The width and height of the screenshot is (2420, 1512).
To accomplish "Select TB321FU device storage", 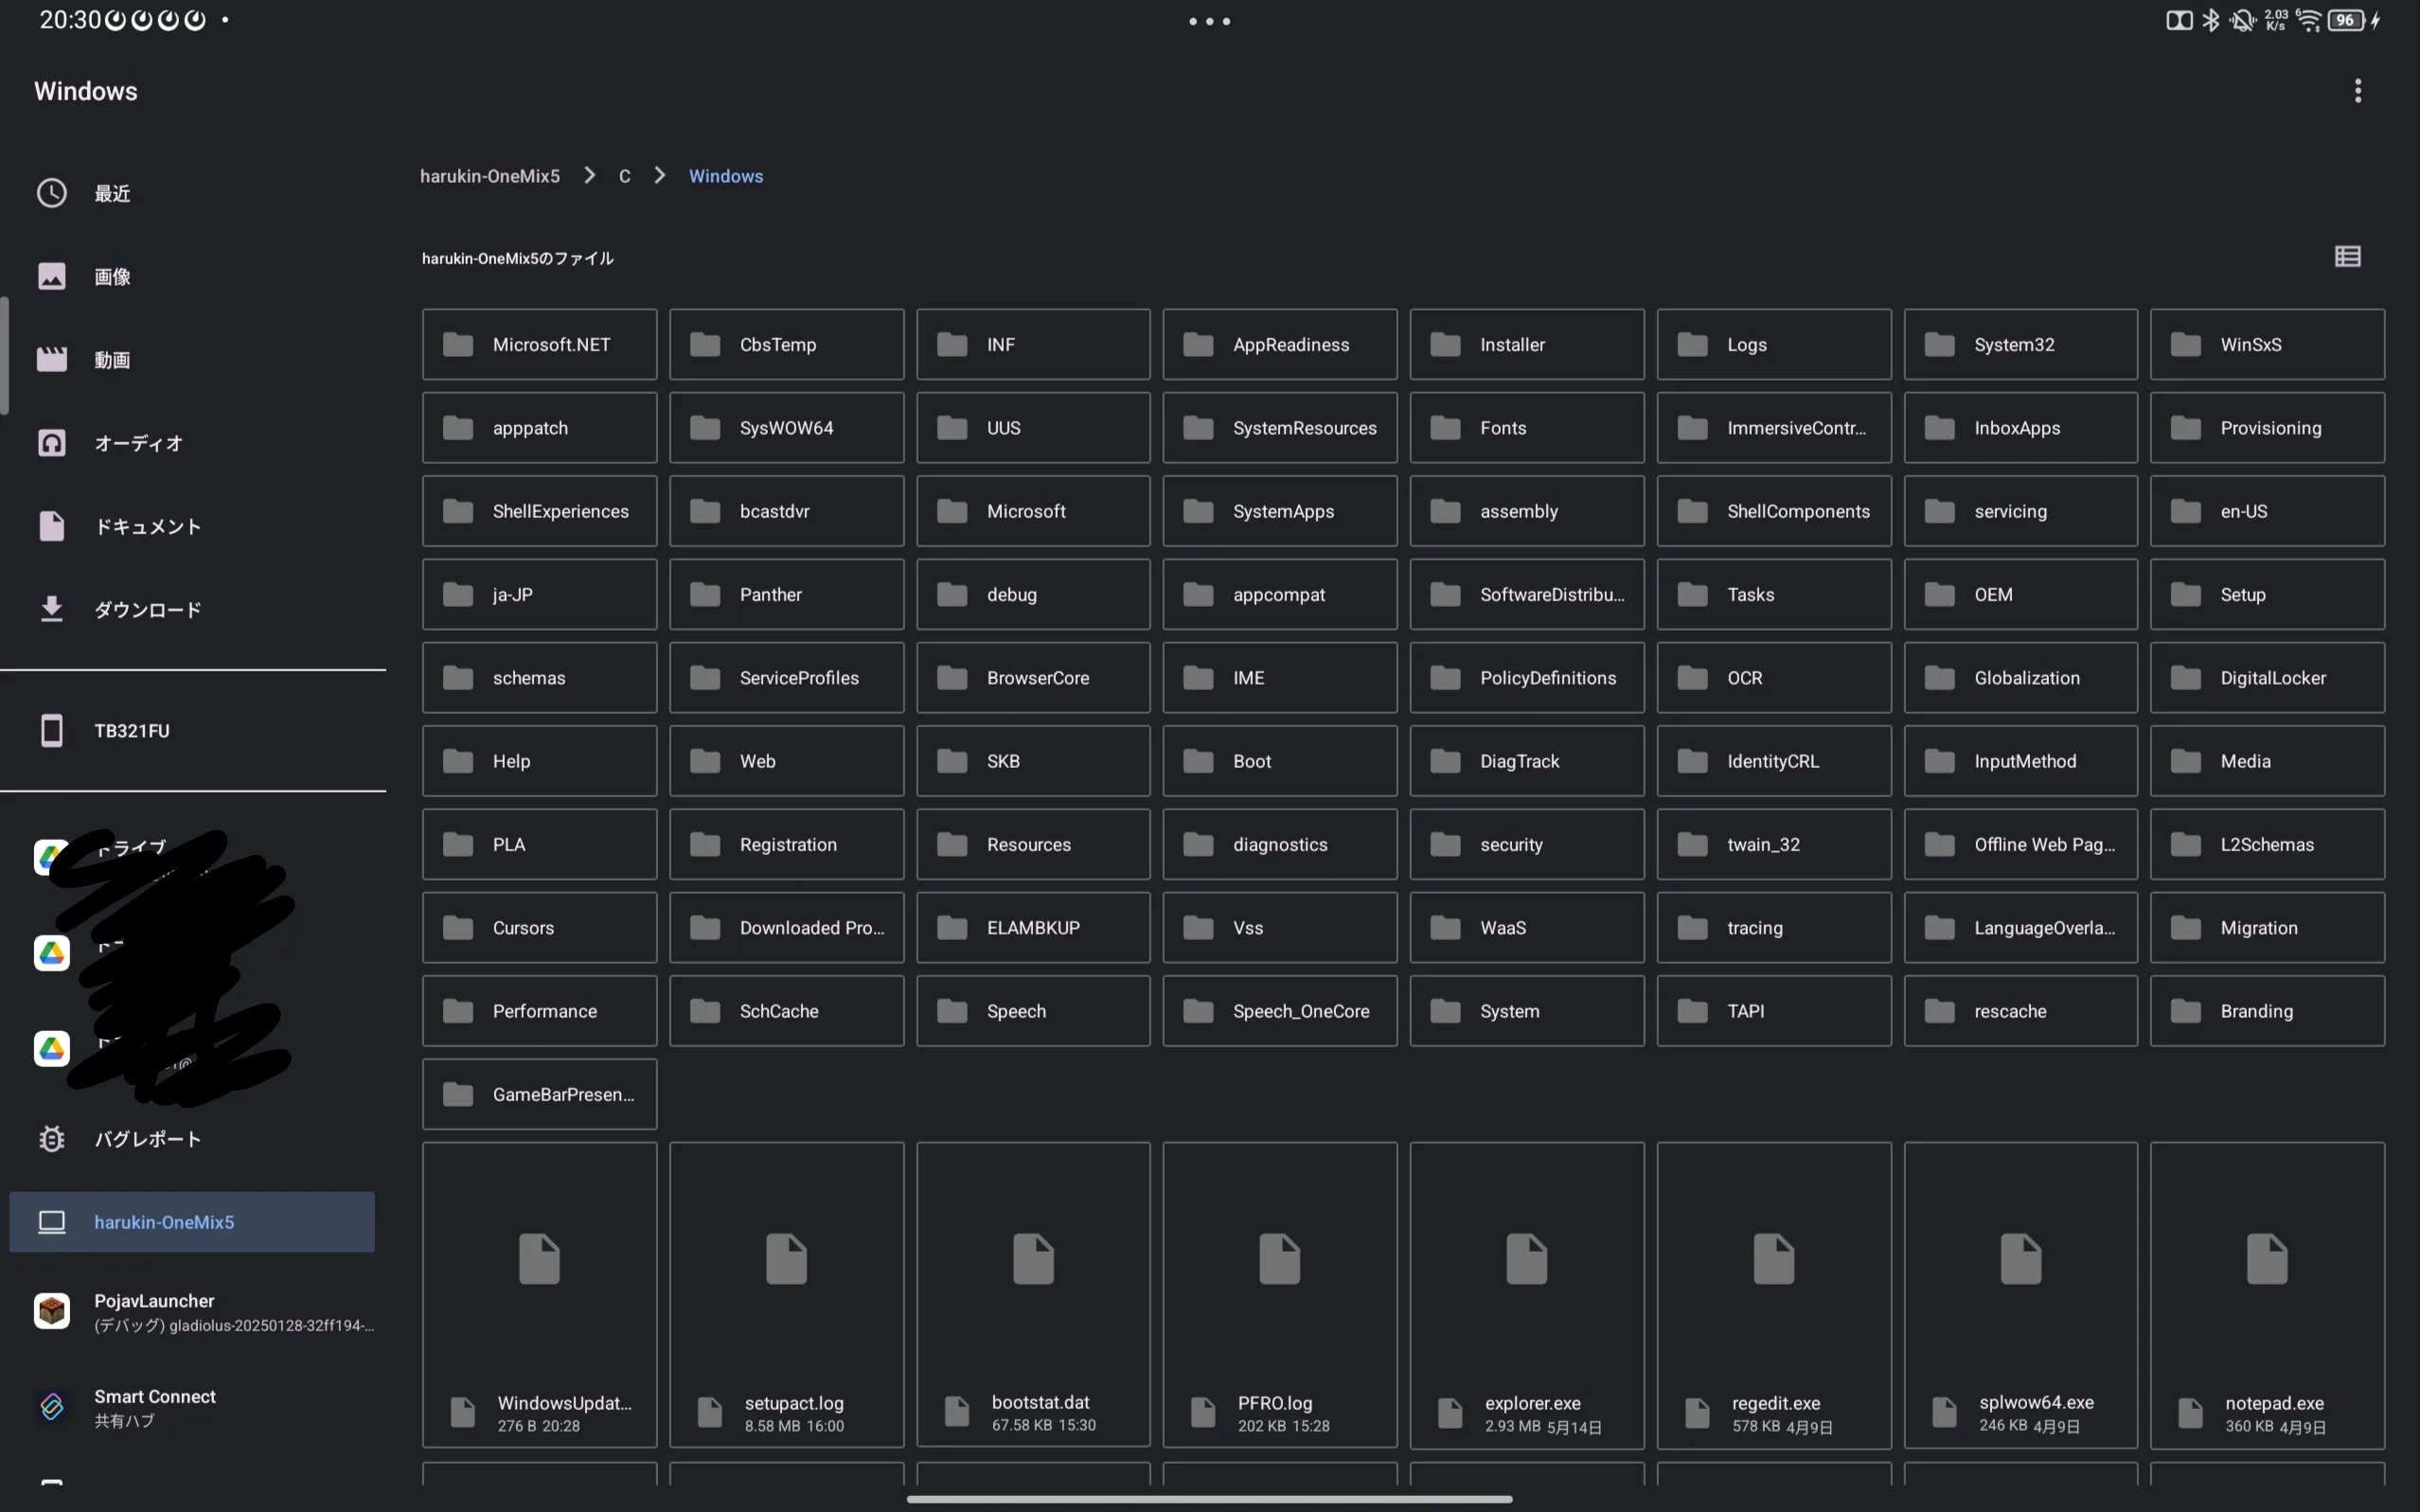I will (131, 731).
